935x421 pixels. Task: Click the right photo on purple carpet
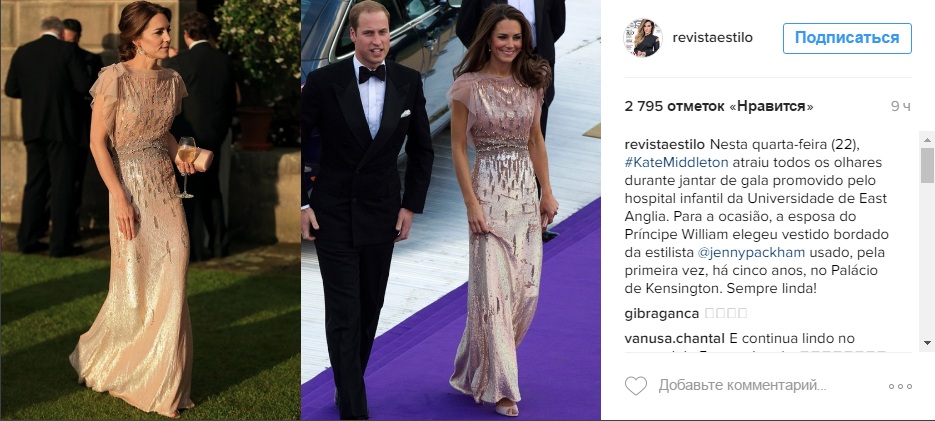(x=451, y=210)
